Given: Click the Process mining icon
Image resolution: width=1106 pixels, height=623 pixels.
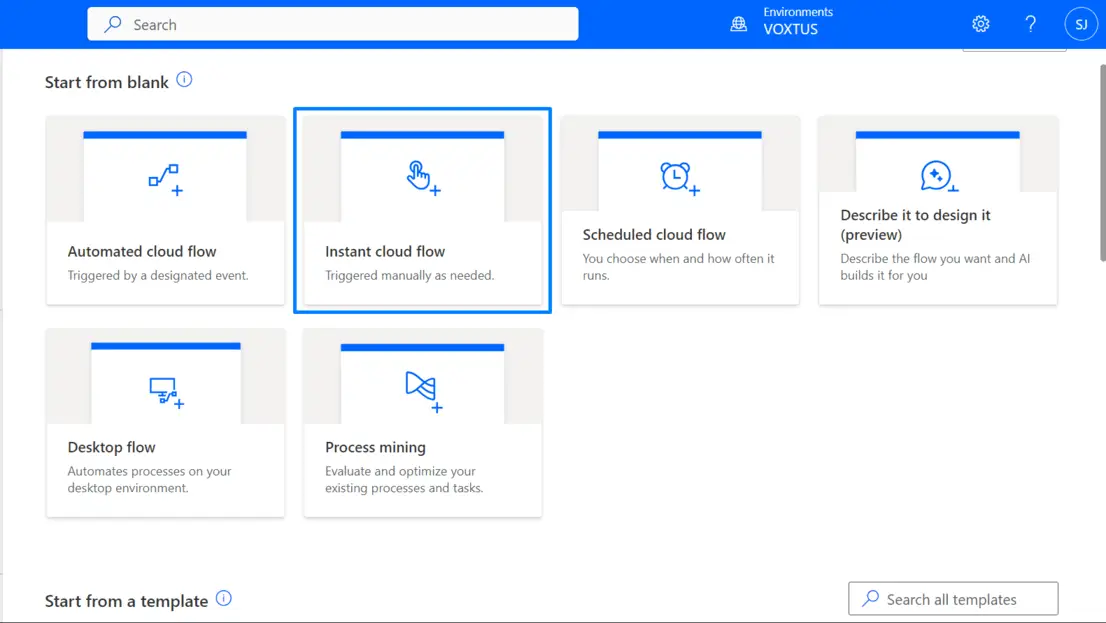Looking at the screenshot, I should [x=423, y=390].
